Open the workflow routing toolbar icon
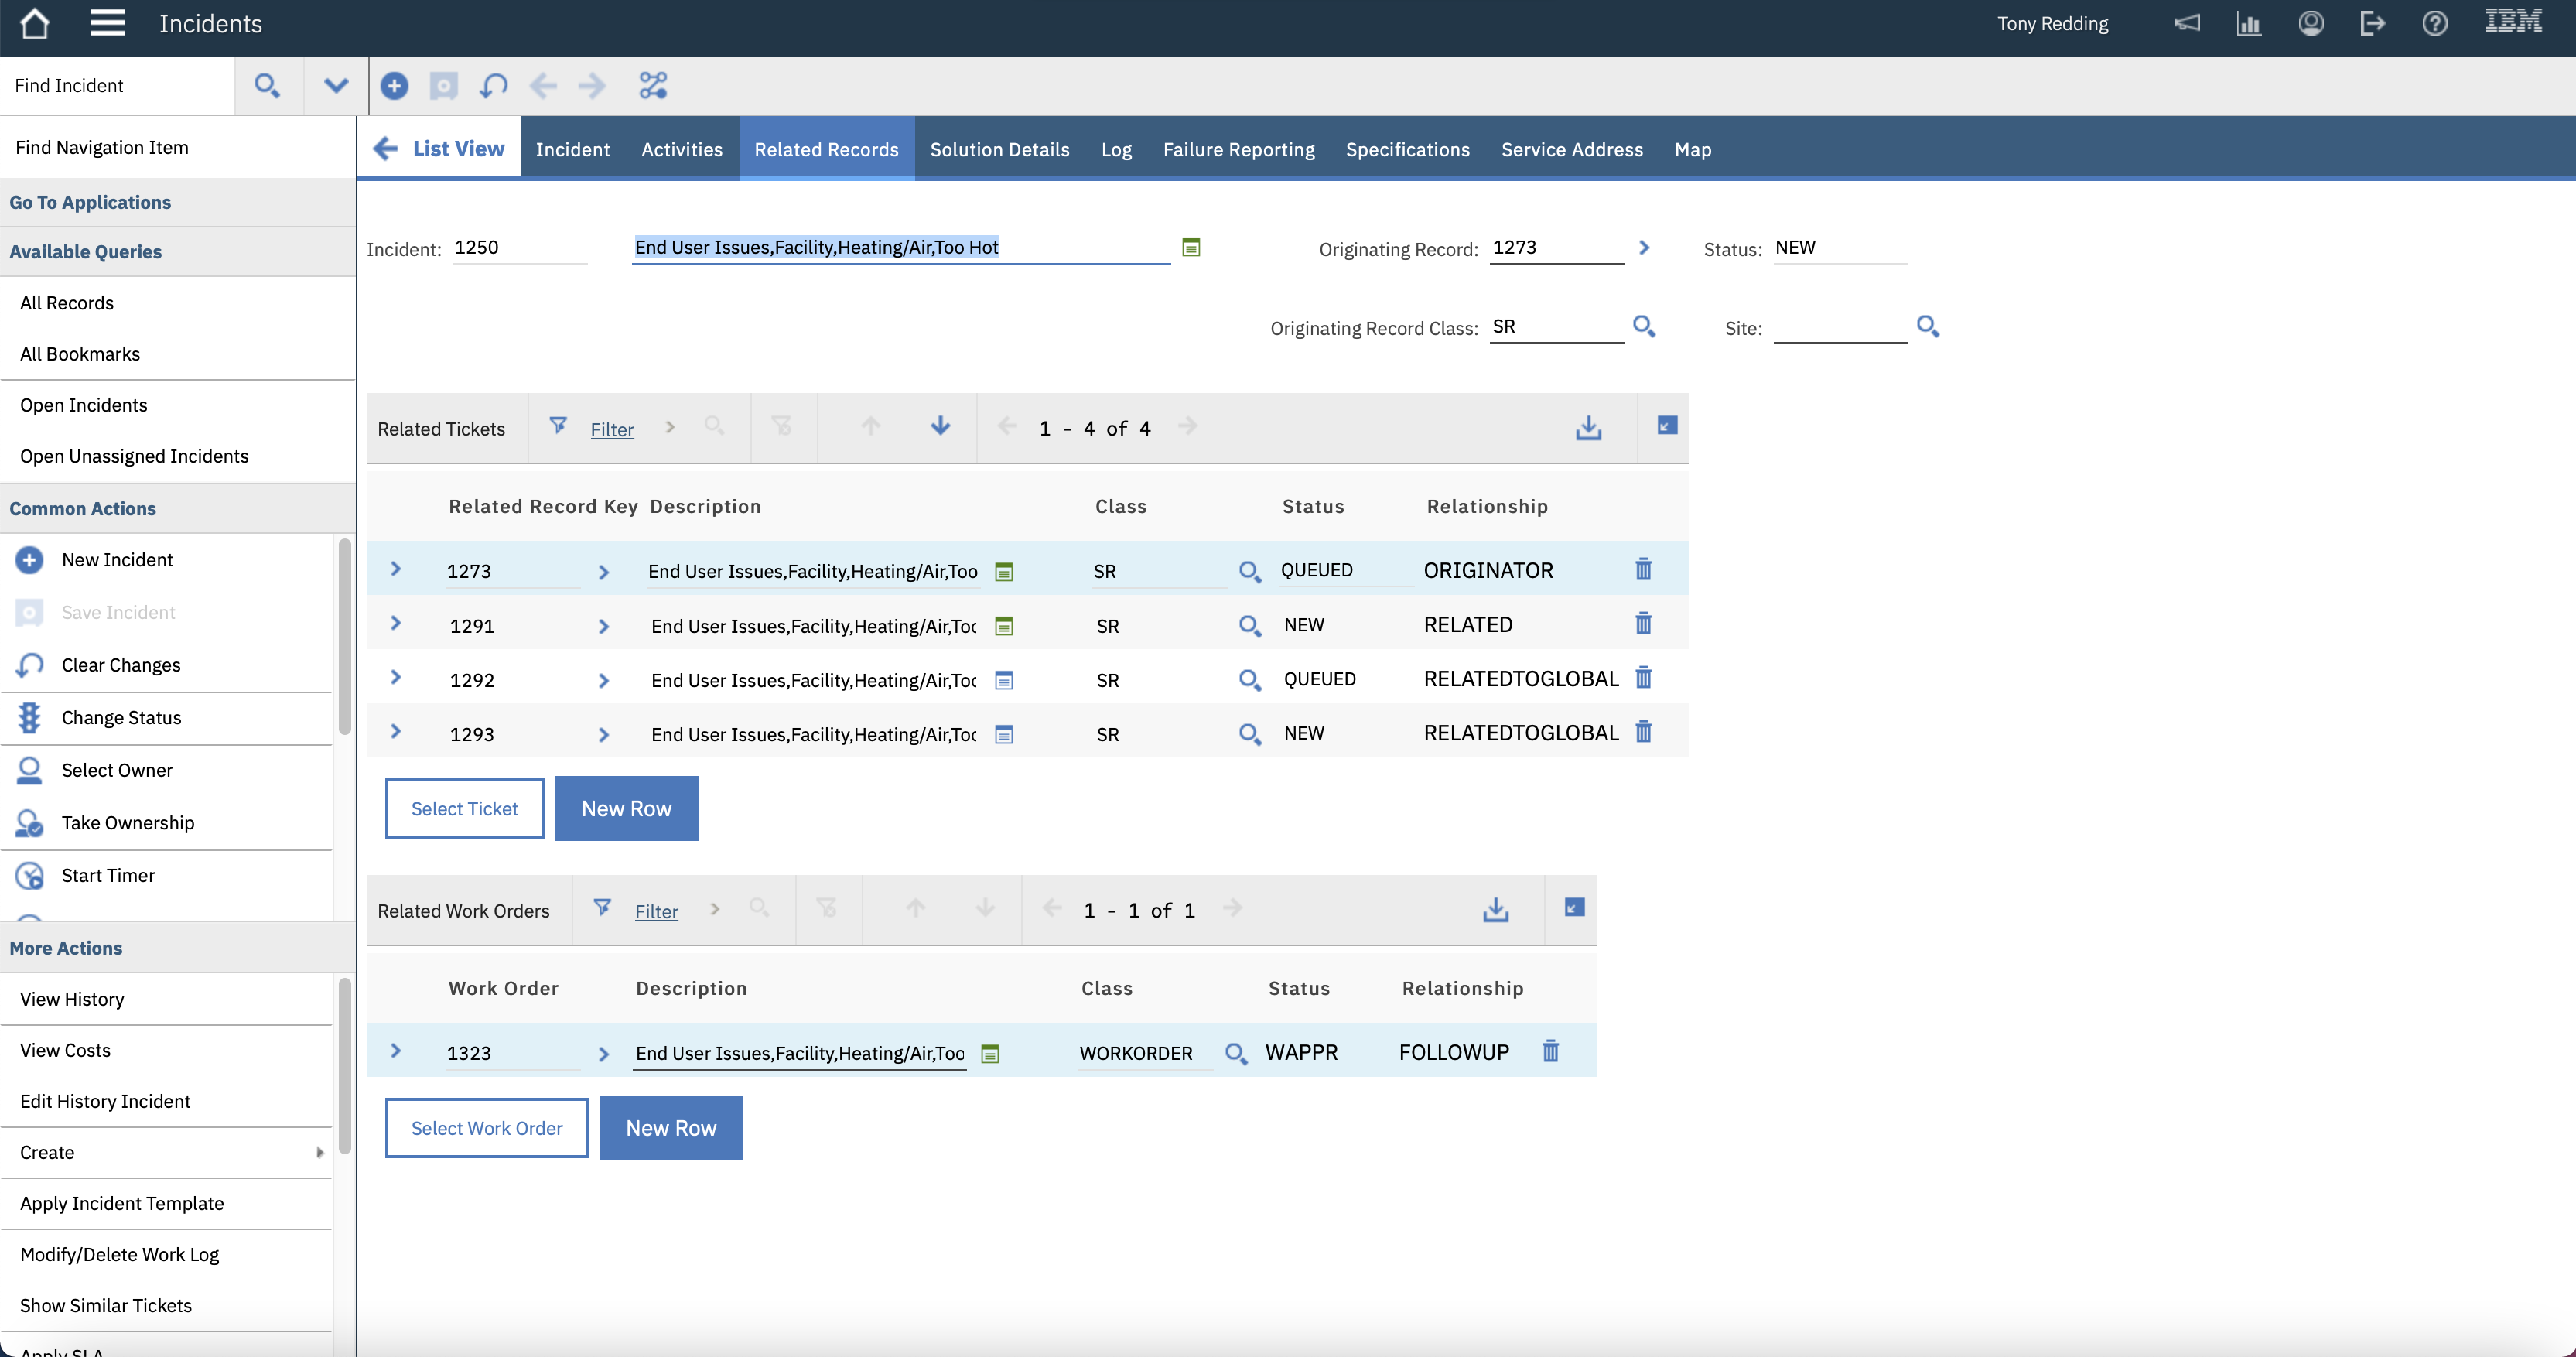The image size is (2576, 1357). coord(653,86)
